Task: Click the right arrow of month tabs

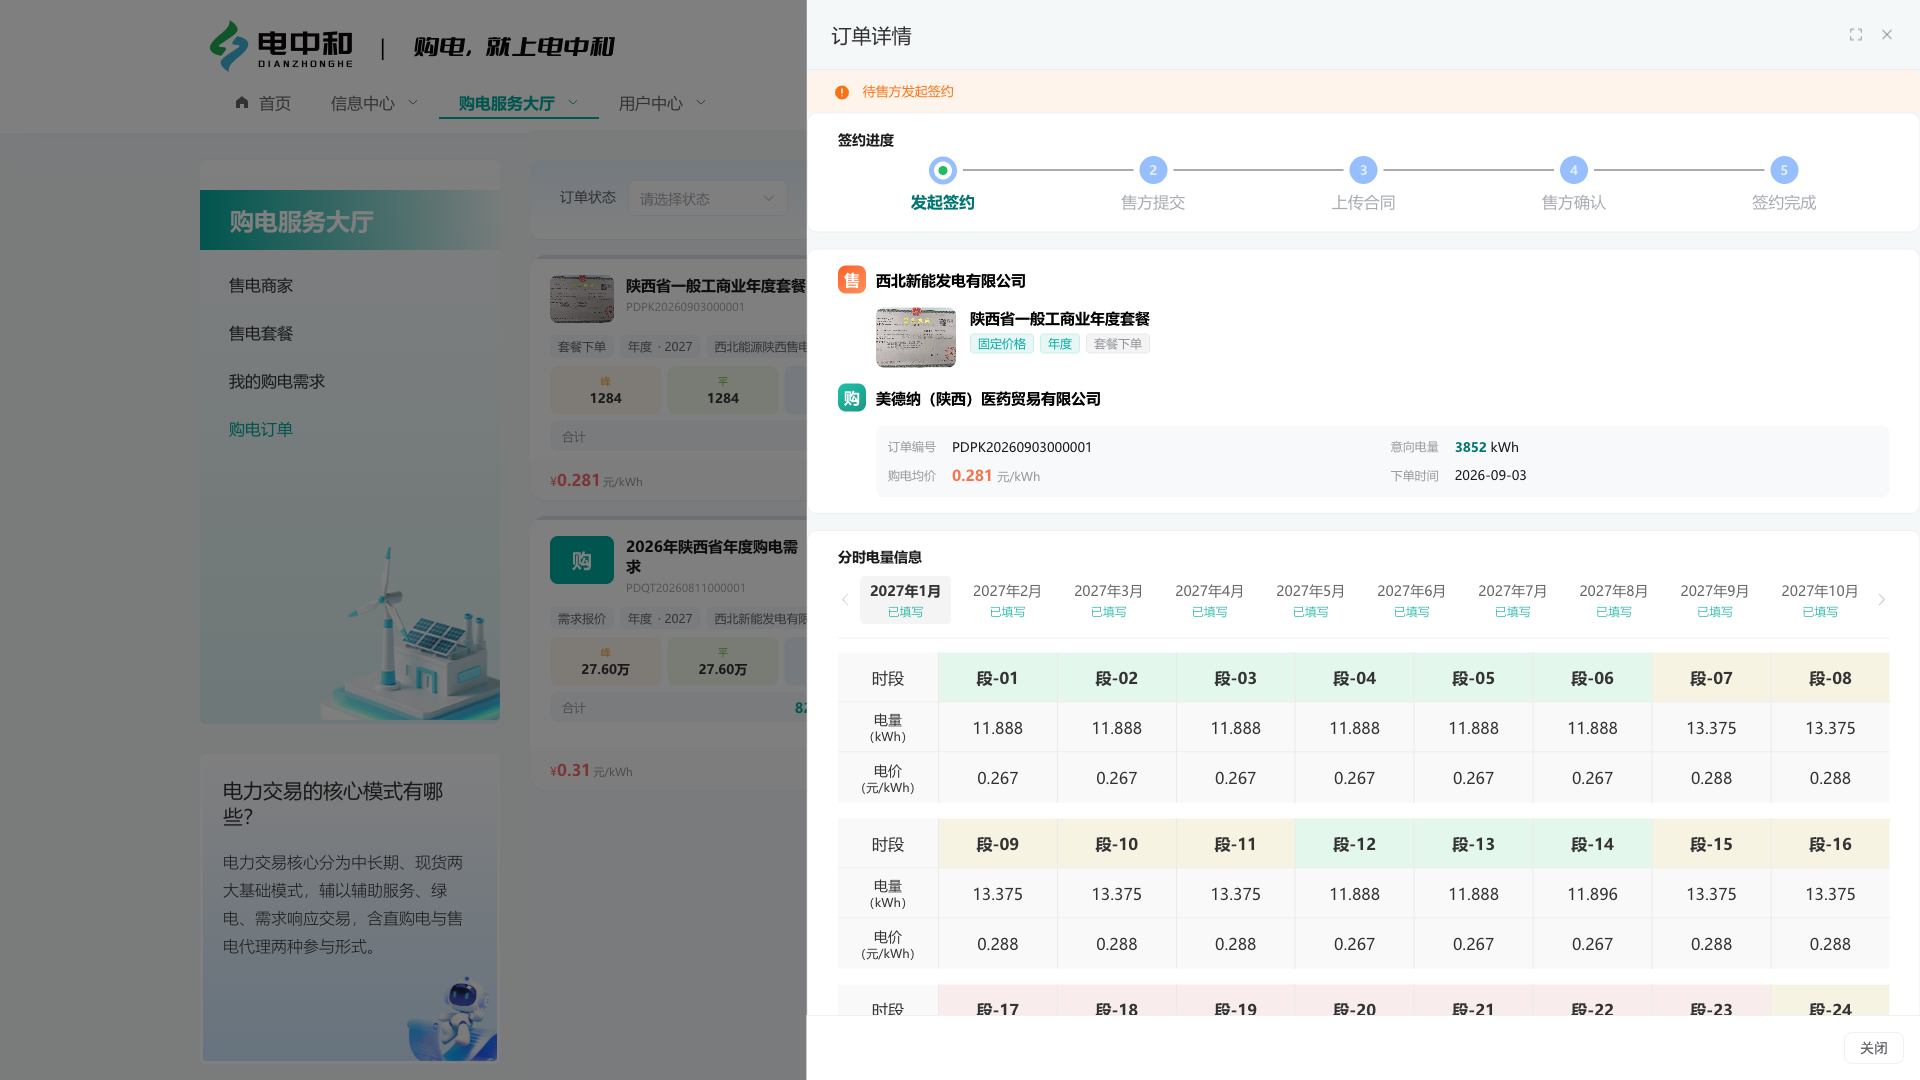Action: coord(1881,600)
